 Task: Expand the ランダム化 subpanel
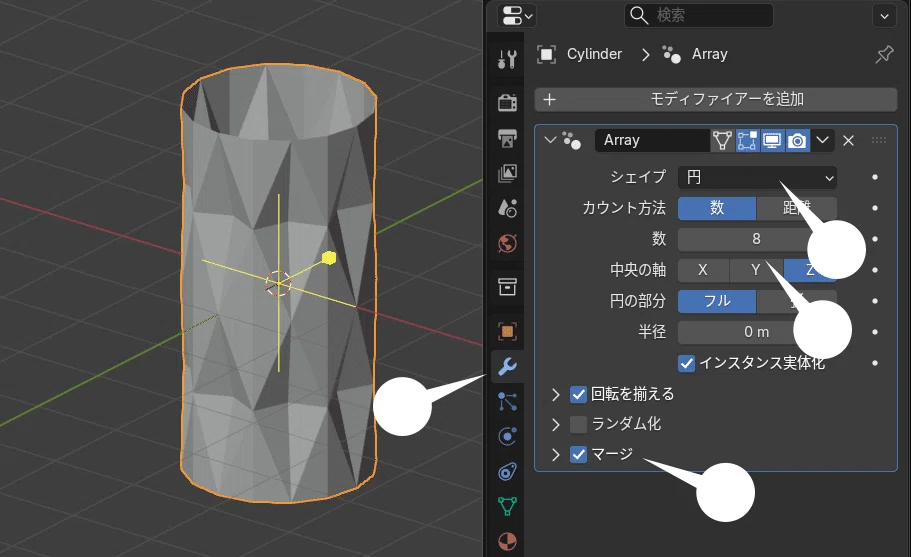(x=555, y=425)
